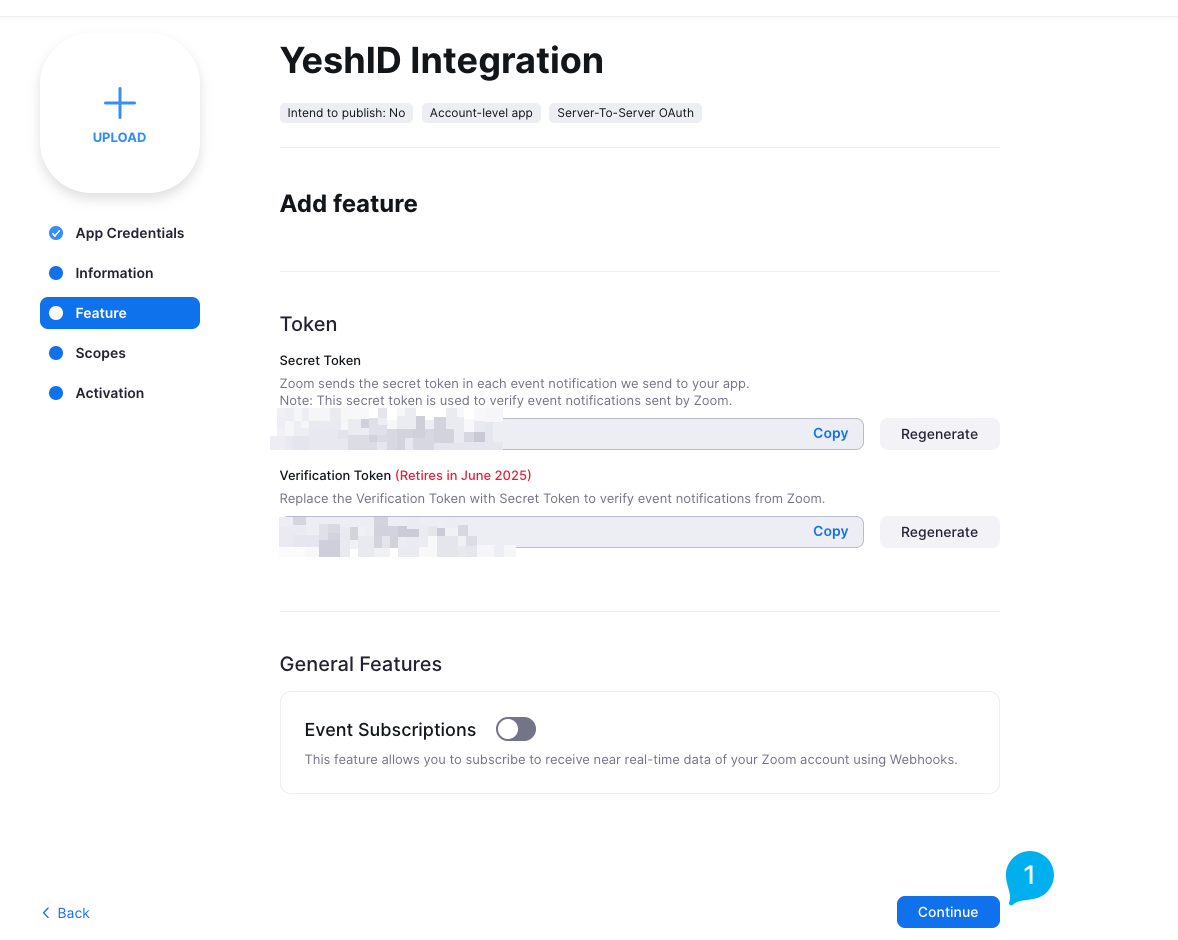Click the blue Continue button
The image size is (1178, 940).
pos(948,911)
